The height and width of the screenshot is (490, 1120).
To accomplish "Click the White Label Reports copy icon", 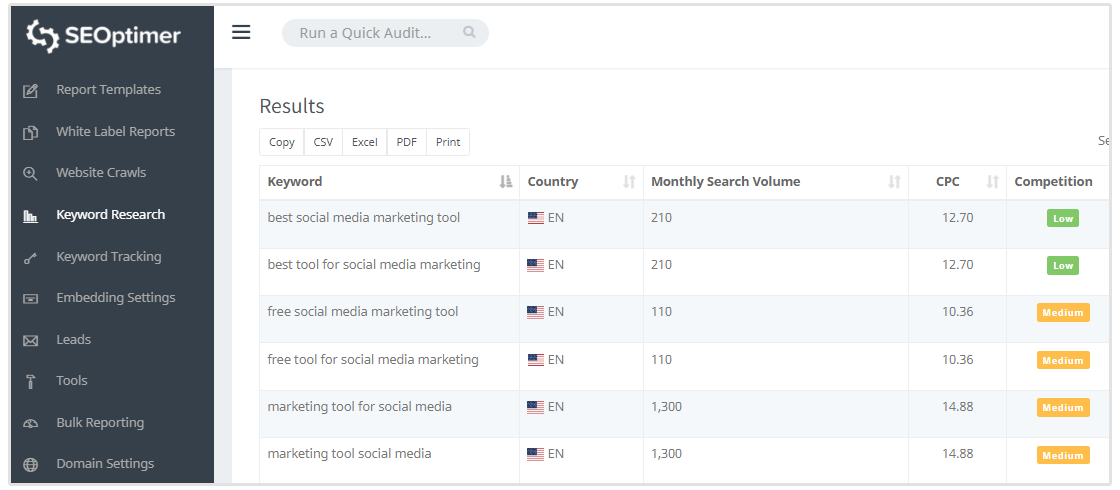I will pyautogui.click(x=31, y=132).
